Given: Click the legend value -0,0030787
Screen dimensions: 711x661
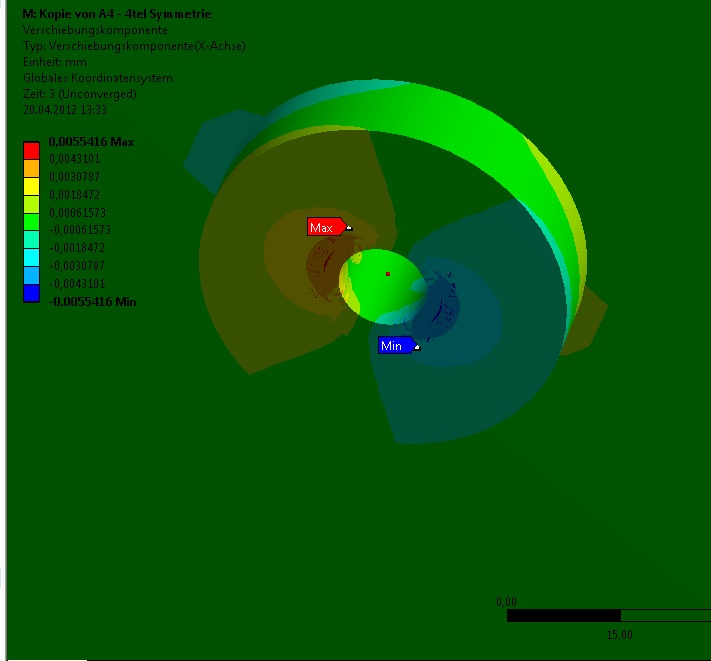Looking at the screenshot, I should (77, 266).
